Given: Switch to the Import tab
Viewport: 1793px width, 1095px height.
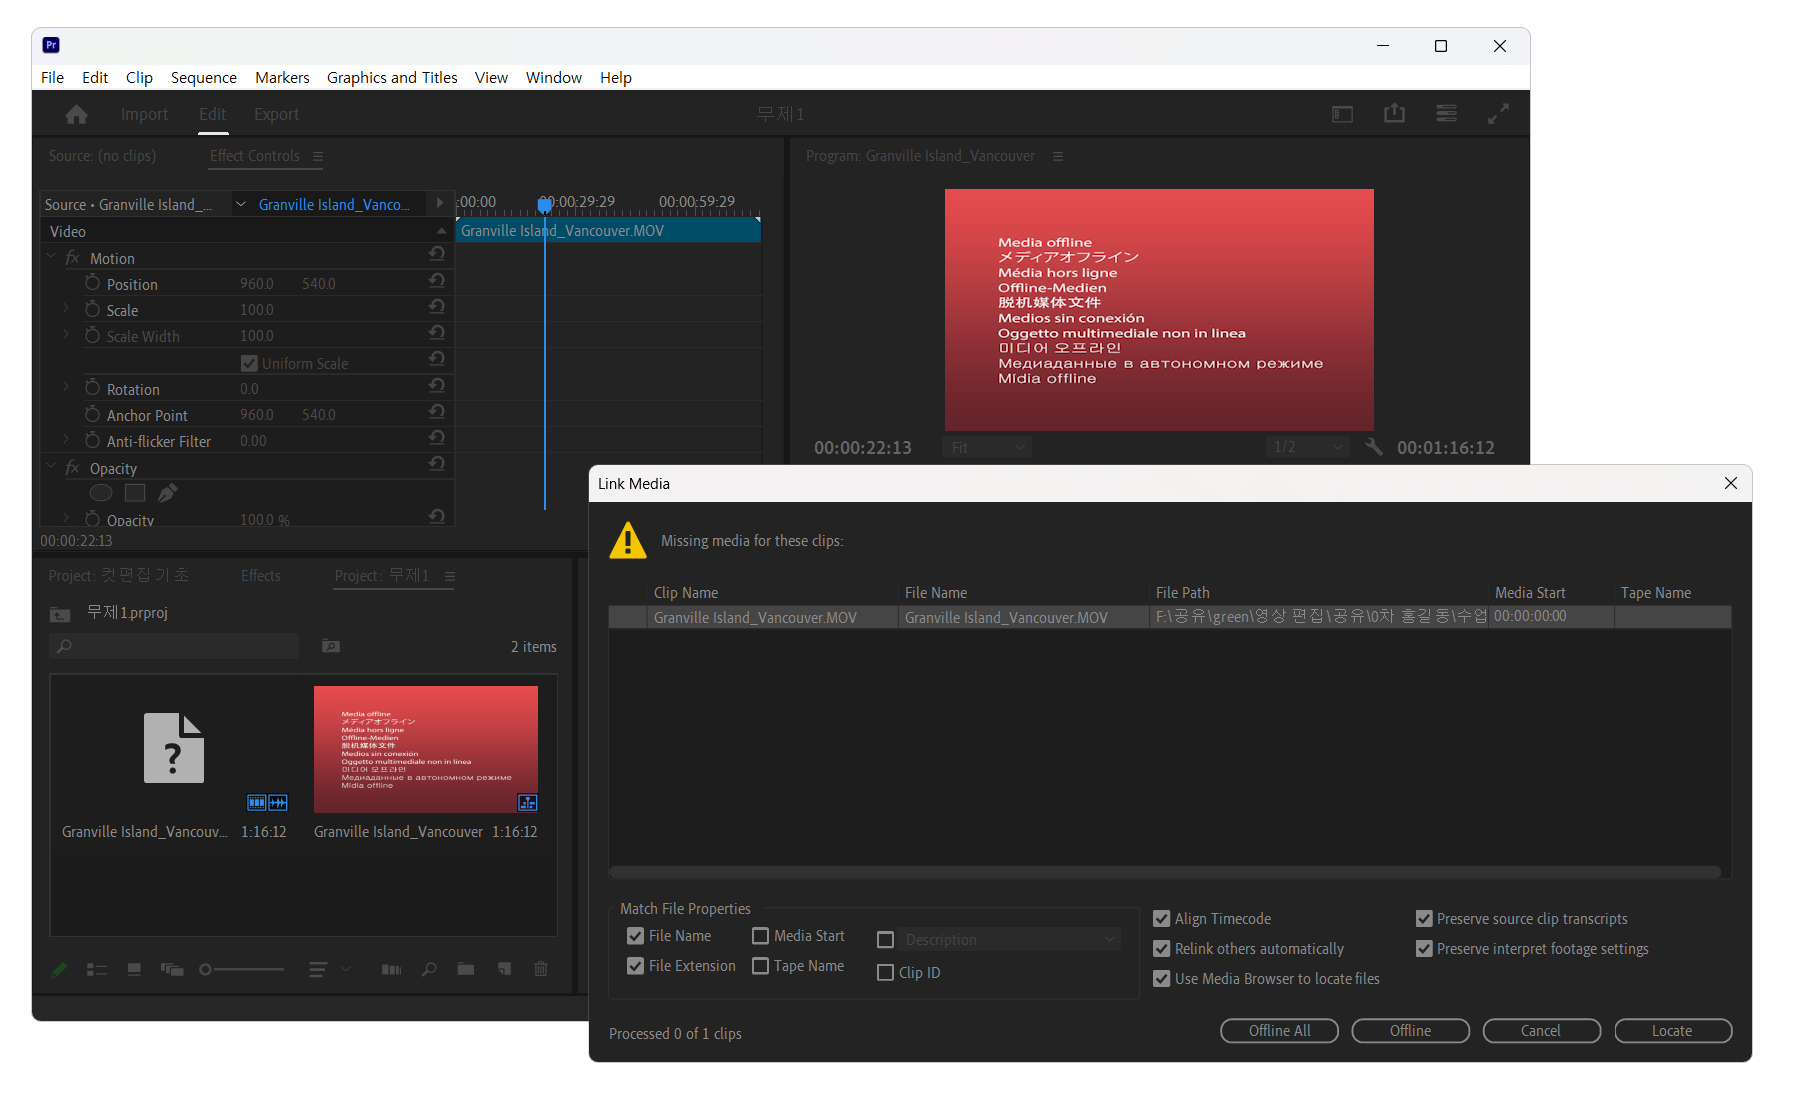Looking at the screenshot, I should (x=144, y=115).
